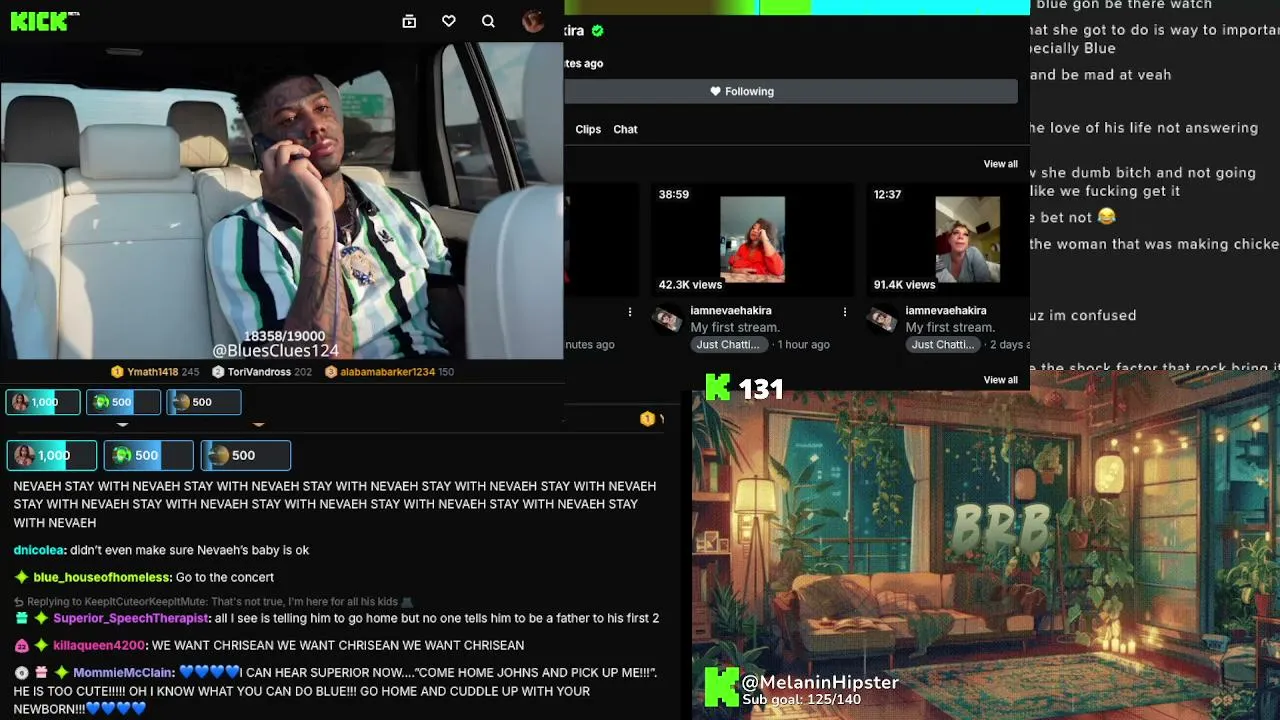This screenshot has width=1280, height=720.
Task: Click the username blue_houseofhomeless in chat
Action: point(102,577)
